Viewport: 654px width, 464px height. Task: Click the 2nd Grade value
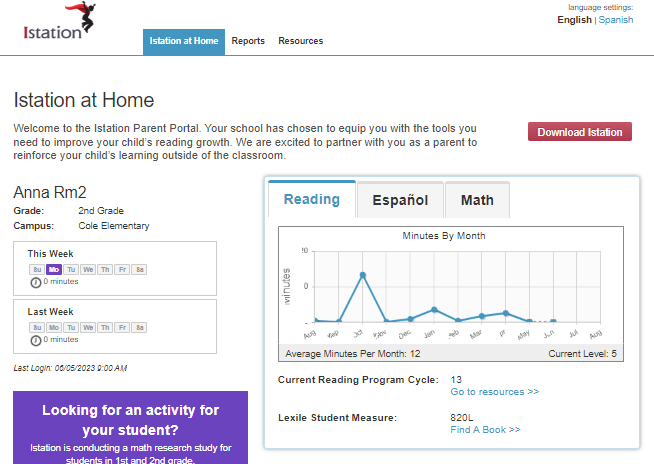tap(101, 211)
